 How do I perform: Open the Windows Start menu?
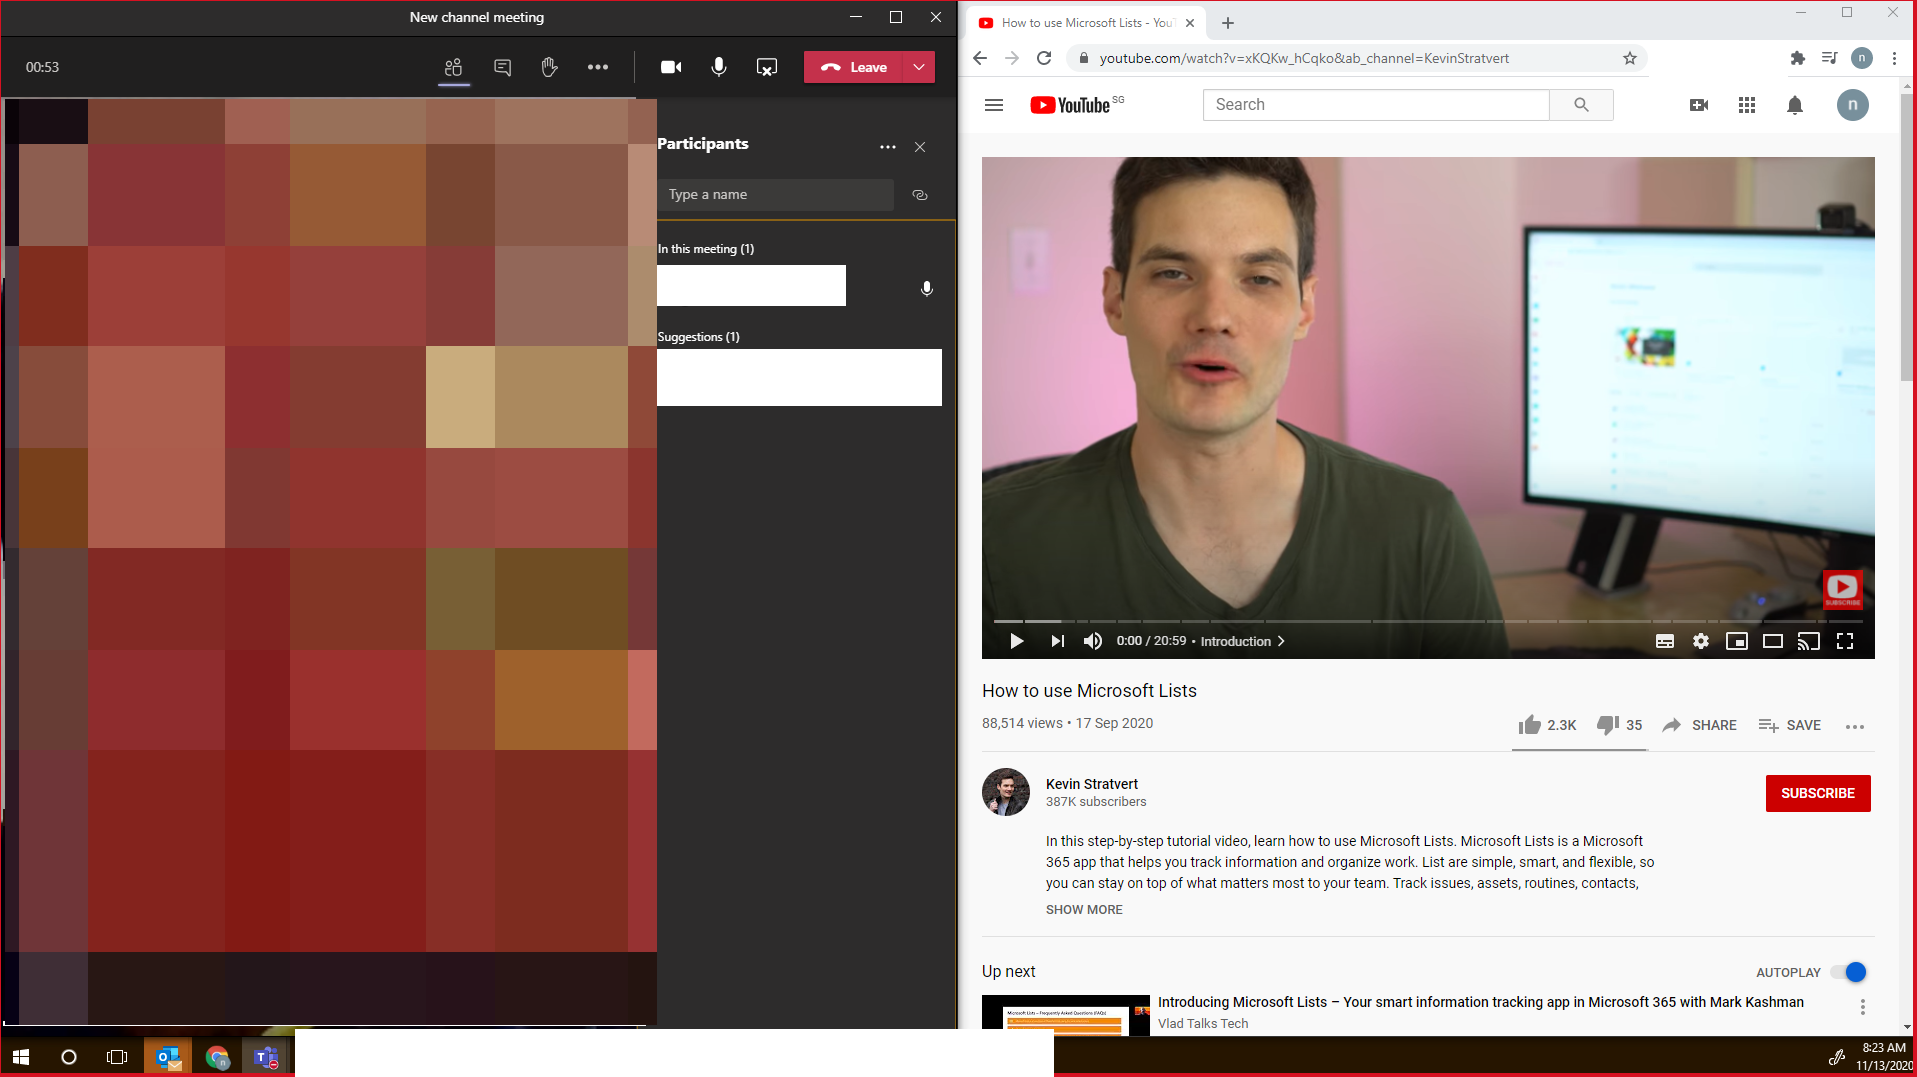(x=21, y=1056)
